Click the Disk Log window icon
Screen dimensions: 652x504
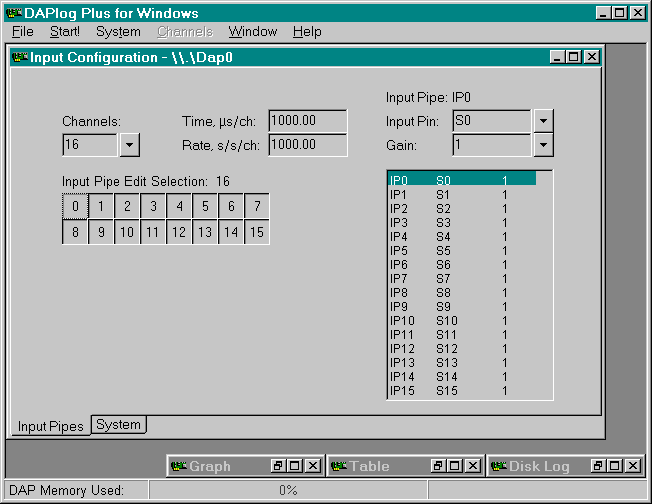pyautogui.click(x=499, y=466)
